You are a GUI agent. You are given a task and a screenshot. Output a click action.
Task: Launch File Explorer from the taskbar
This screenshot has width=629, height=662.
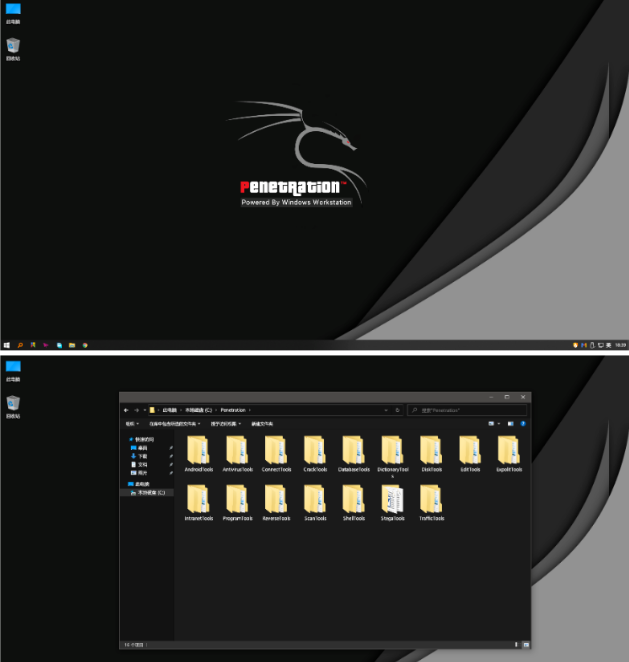coord(72,345)
